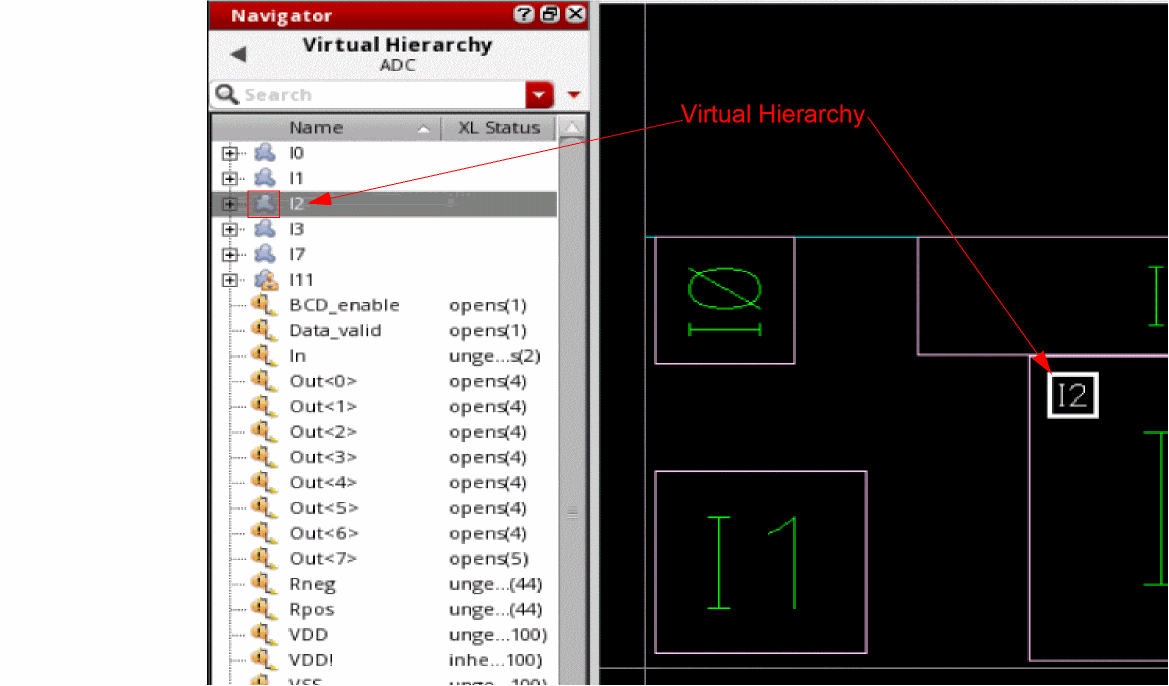Open the red search dropdown button
Viewport: 1169px width, 686px height.
[539, 95]
